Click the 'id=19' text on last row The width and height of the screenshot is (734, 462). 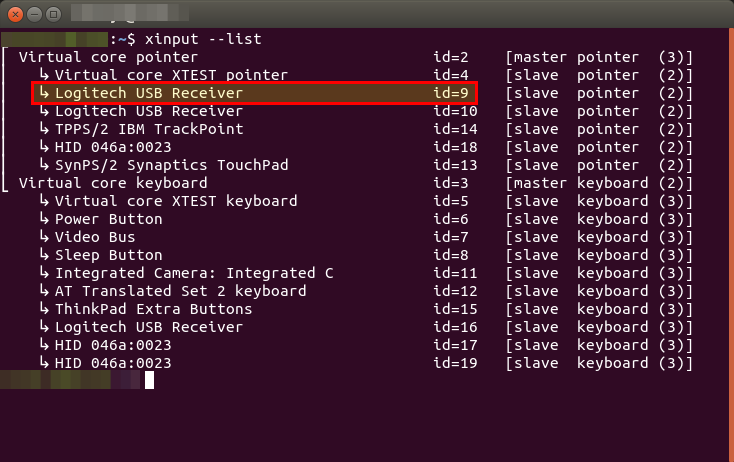(x=456, y=363)
